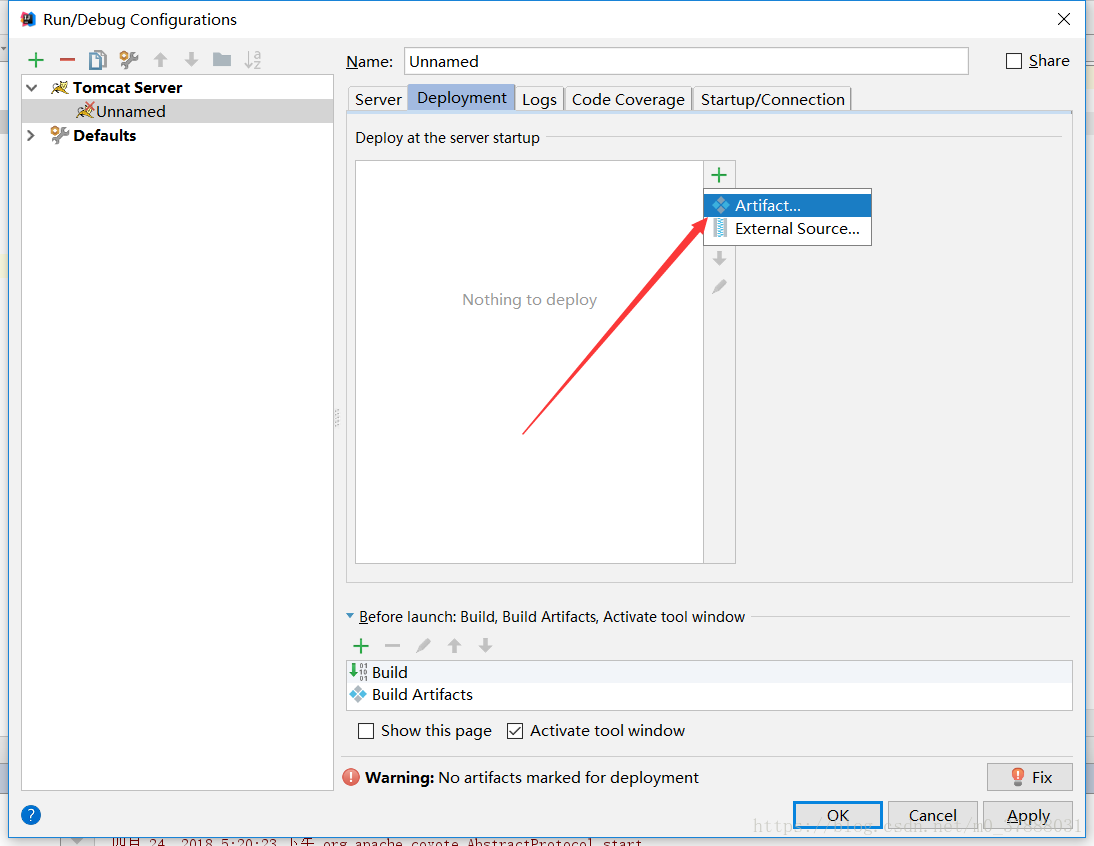This screenshot has height=846, width=1094.
Task: Move deployment item down arrow
Action: 719,259
